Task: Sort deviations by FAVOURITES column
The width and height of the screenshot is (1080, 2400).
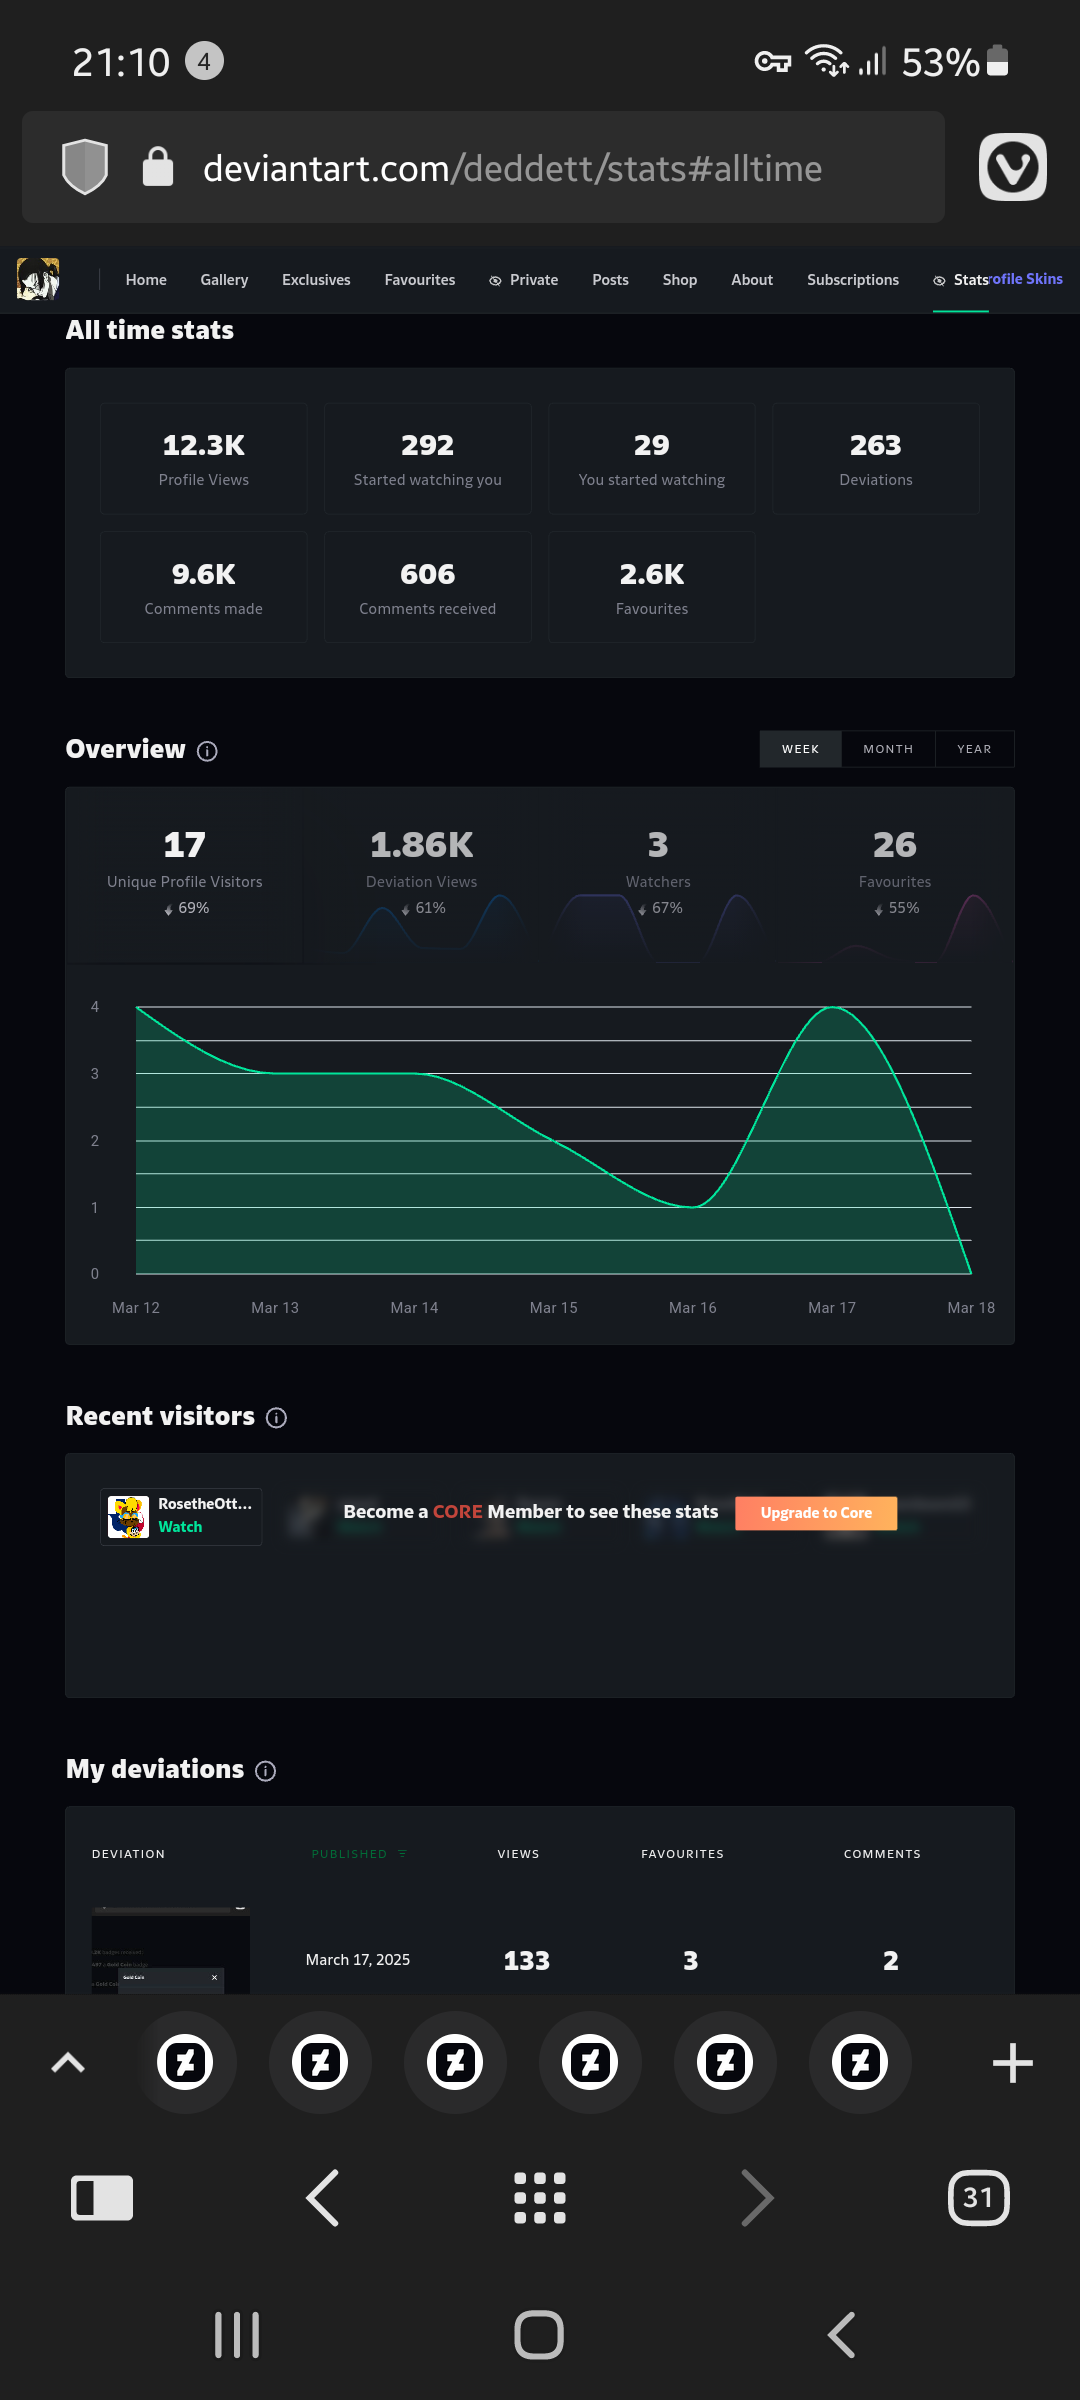Action: (x=682, y=1854)
